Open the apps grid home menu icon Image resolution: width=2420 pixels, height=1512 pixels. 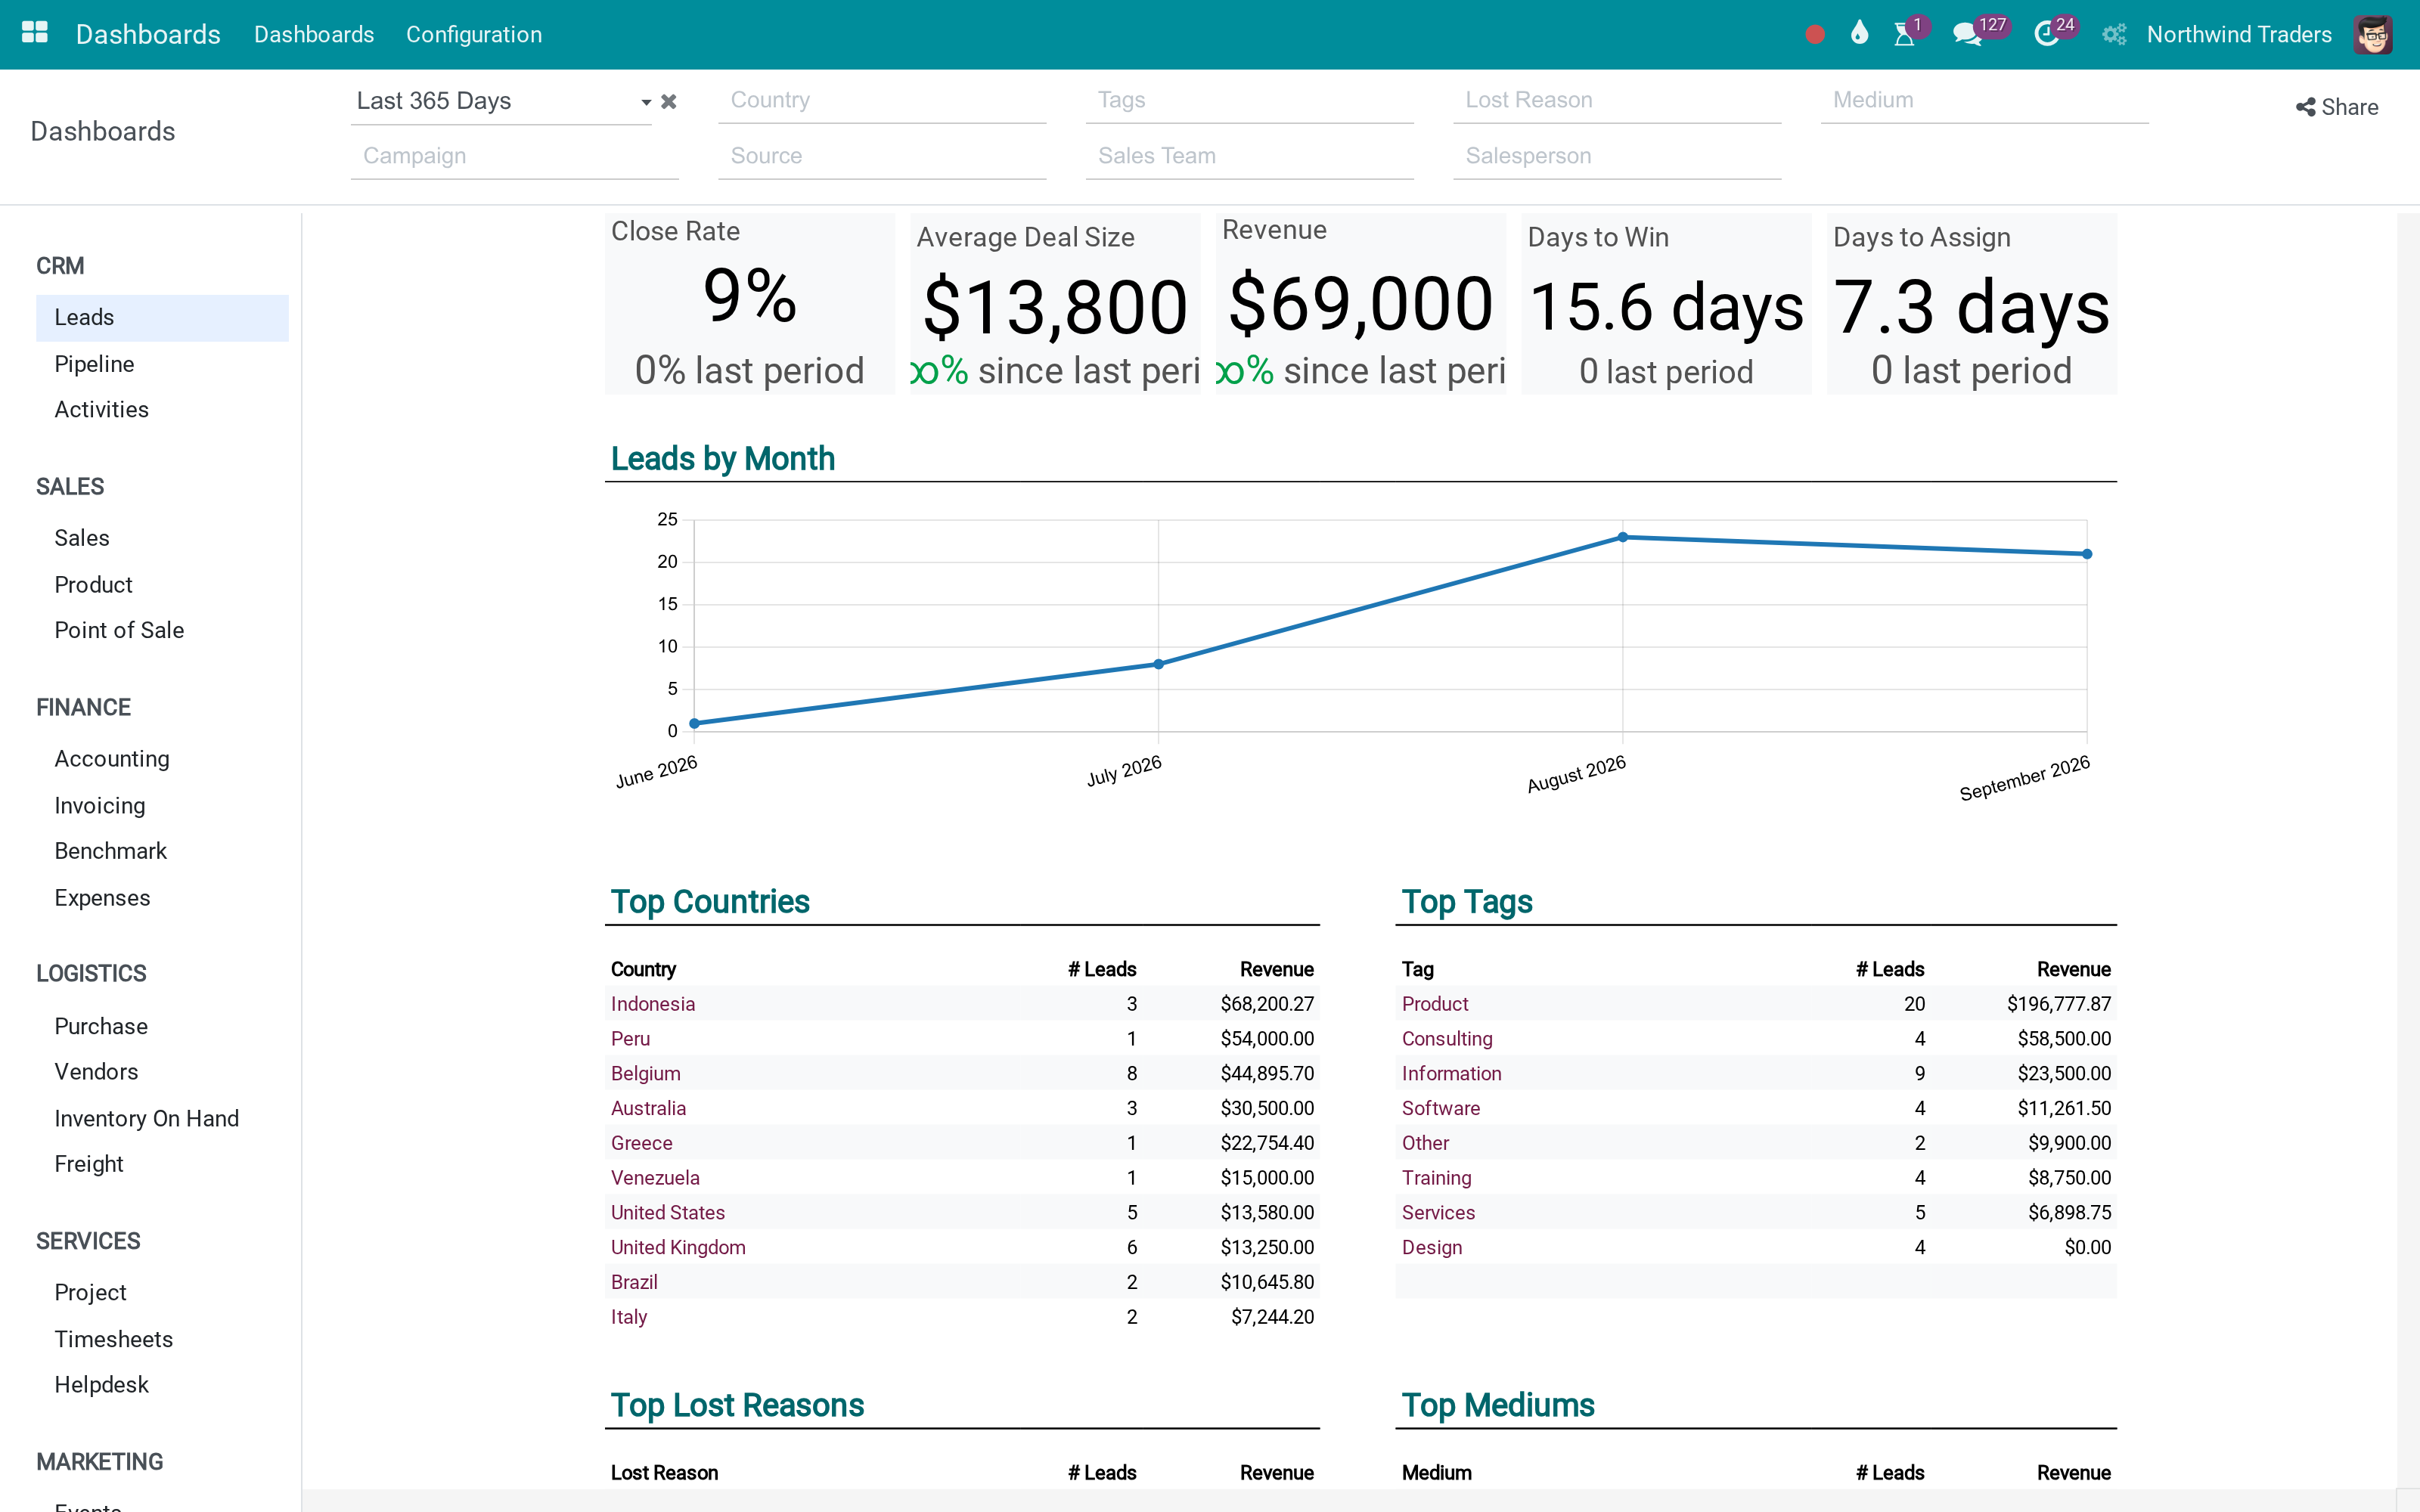[x=35, y=34]
